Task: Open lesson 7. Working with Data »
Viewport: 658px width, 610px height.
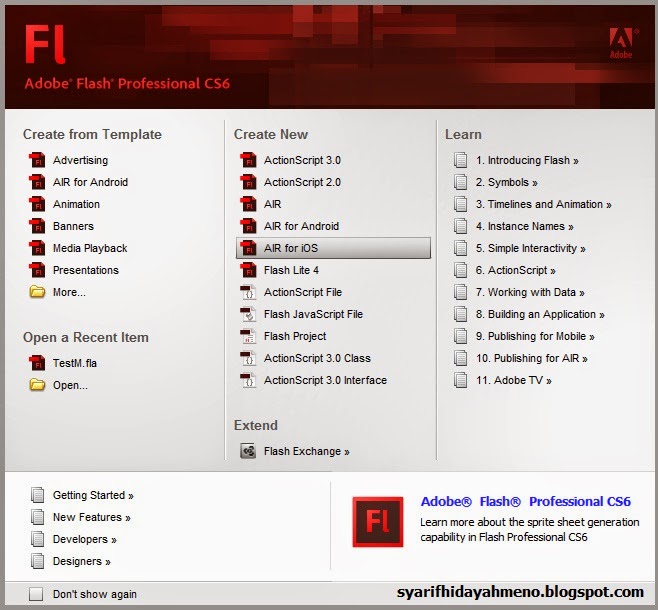Action: 530,292
